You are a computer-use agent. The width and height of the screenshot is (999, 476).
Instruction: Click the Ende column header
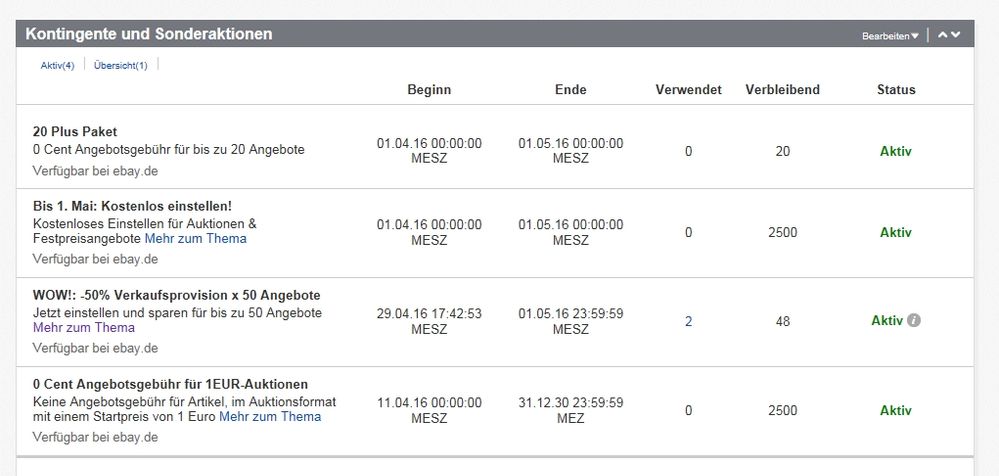570,90
